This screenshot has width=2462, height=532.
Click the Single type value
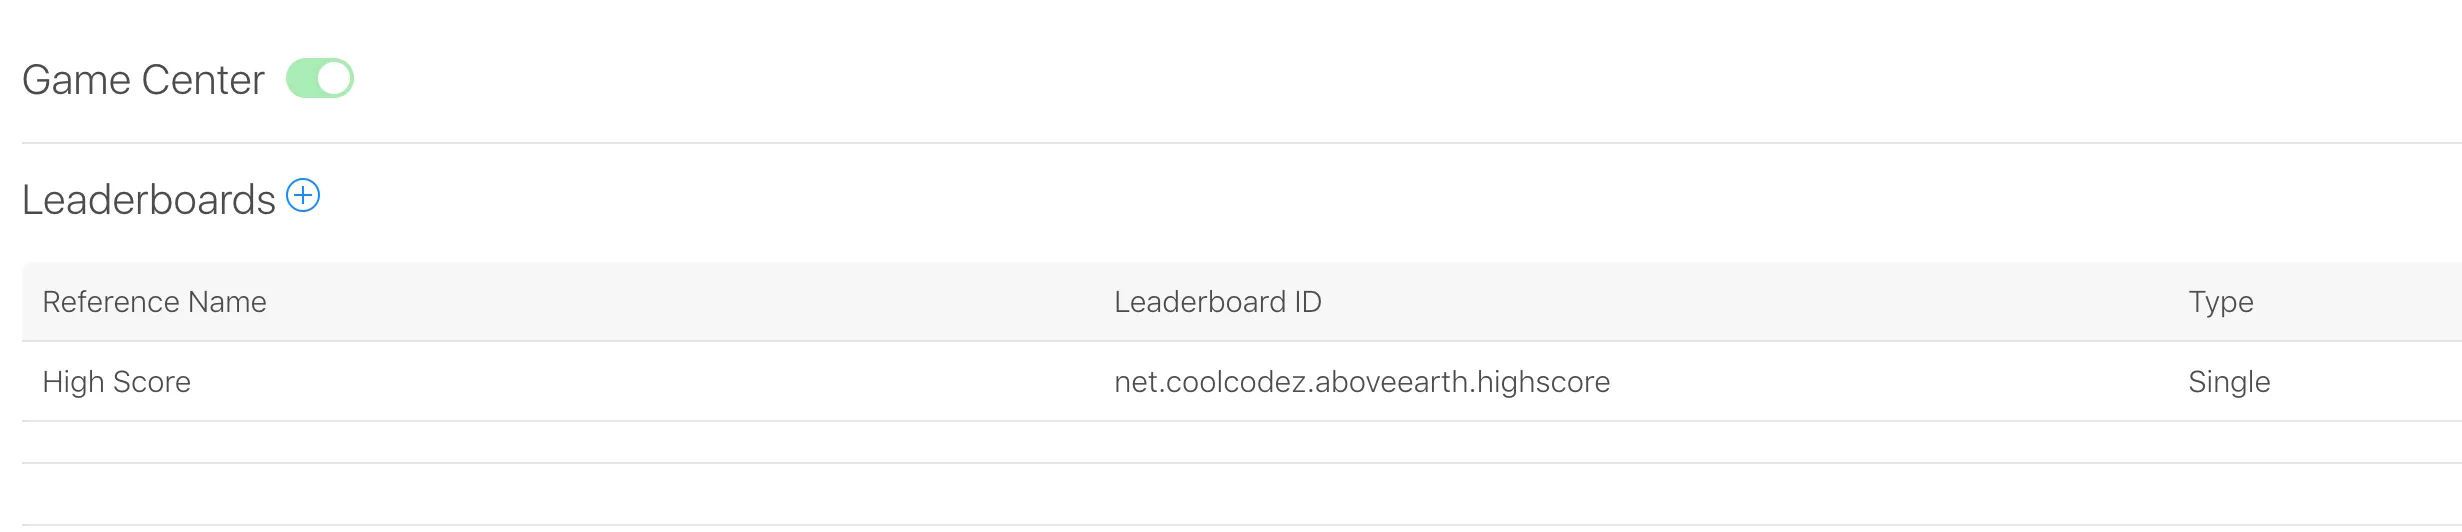pyautogui.click(x=2228, y=382)
